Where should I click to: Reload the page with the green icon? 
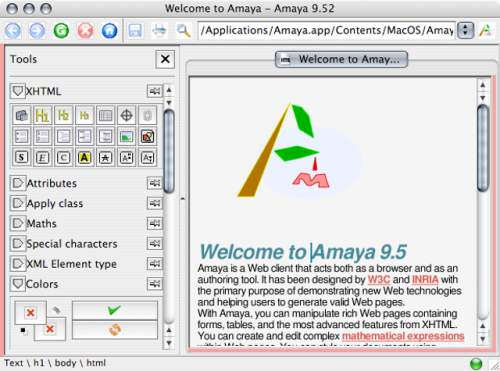[x=61, y=31]
